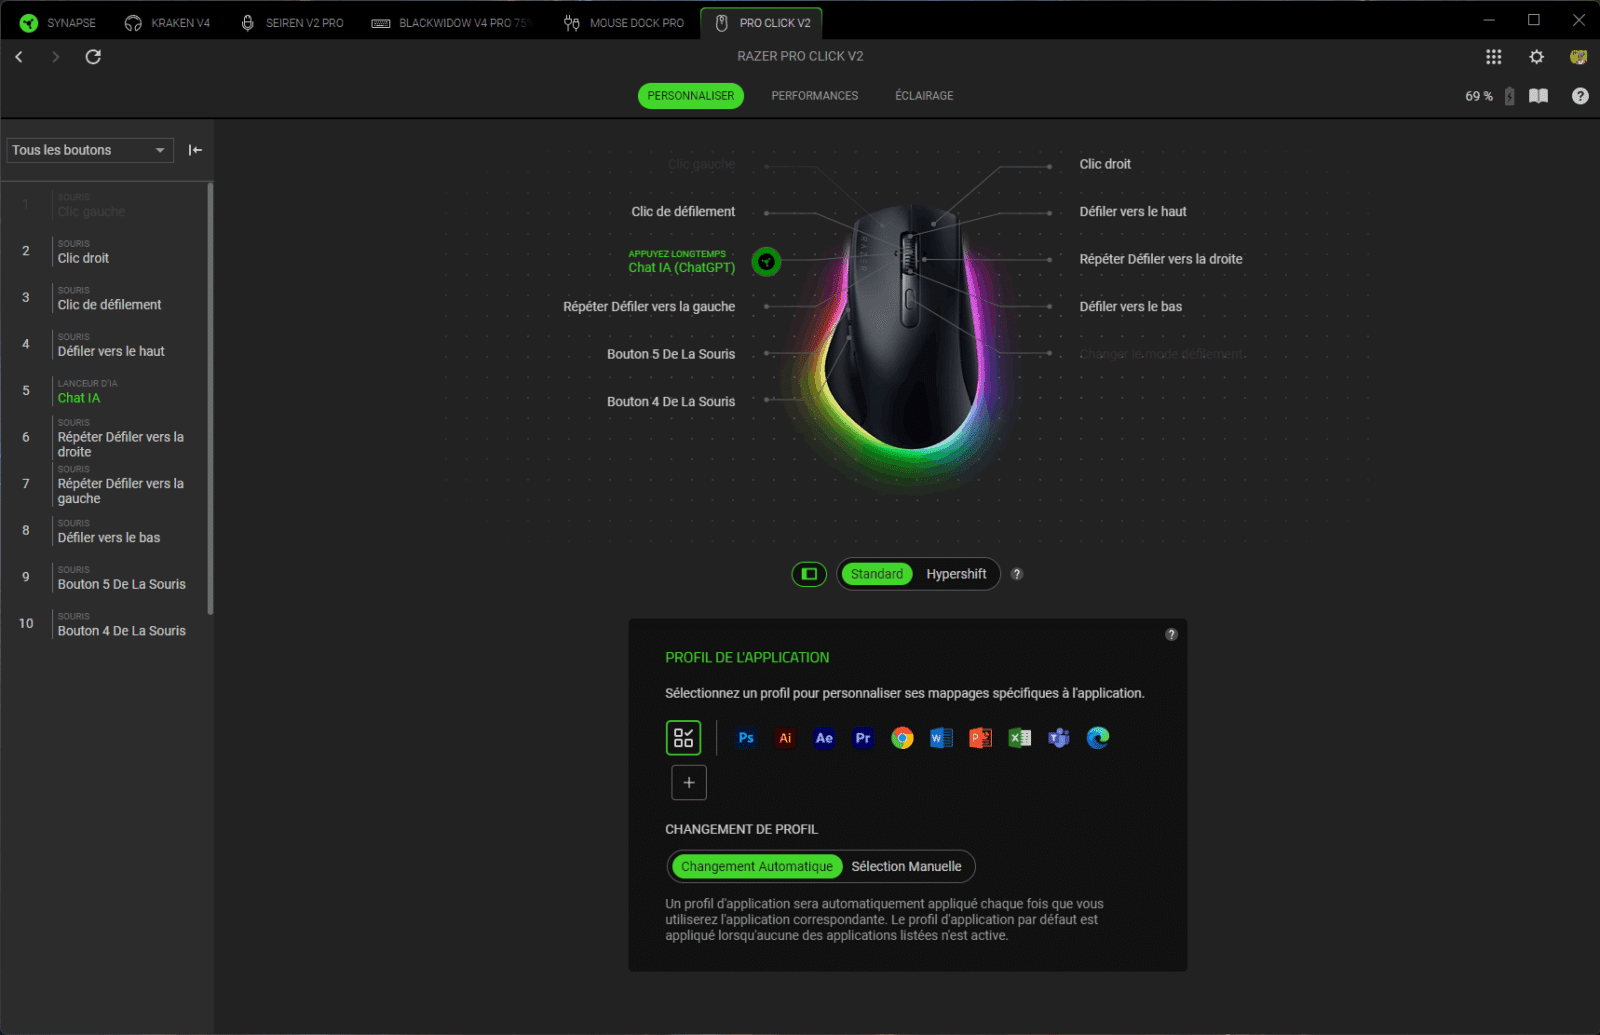1600x1035 pixels.
Task: Open Synapse settings gear
Action: 1536,57
